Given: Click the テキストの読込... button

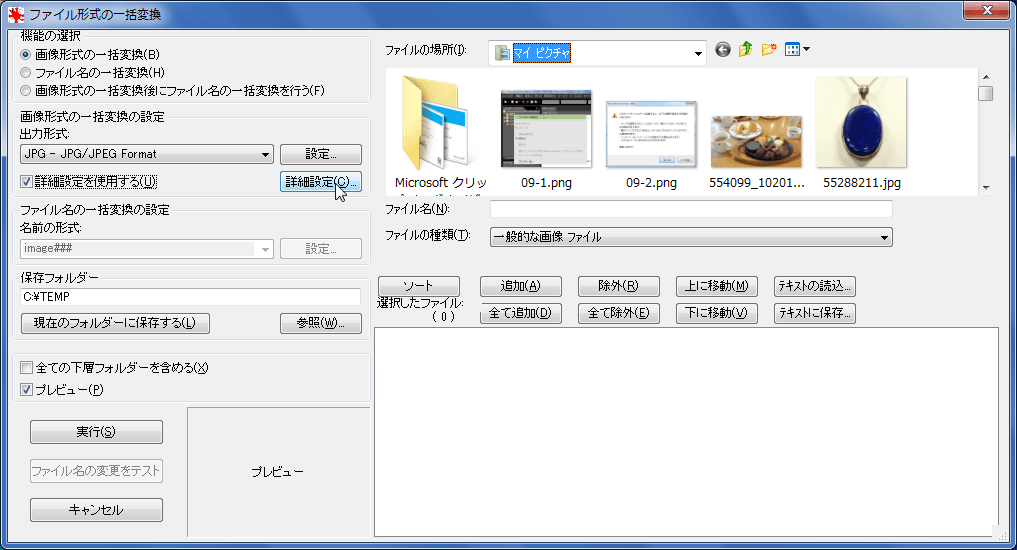Looking at the screenshot, I should [814, 286].
